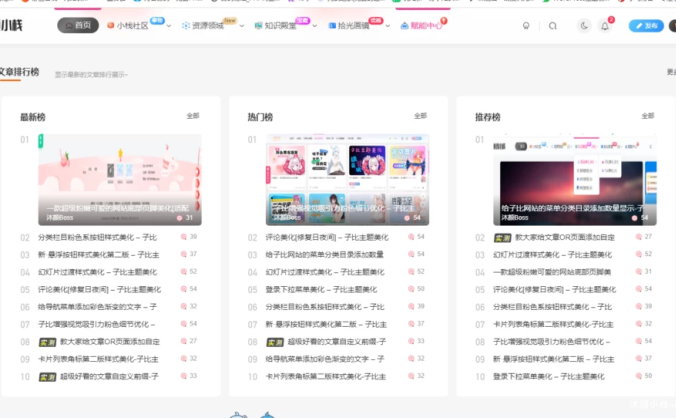
Task: Click comment icon on 推荐榜 row 02
Action: (x=639, y=237)
